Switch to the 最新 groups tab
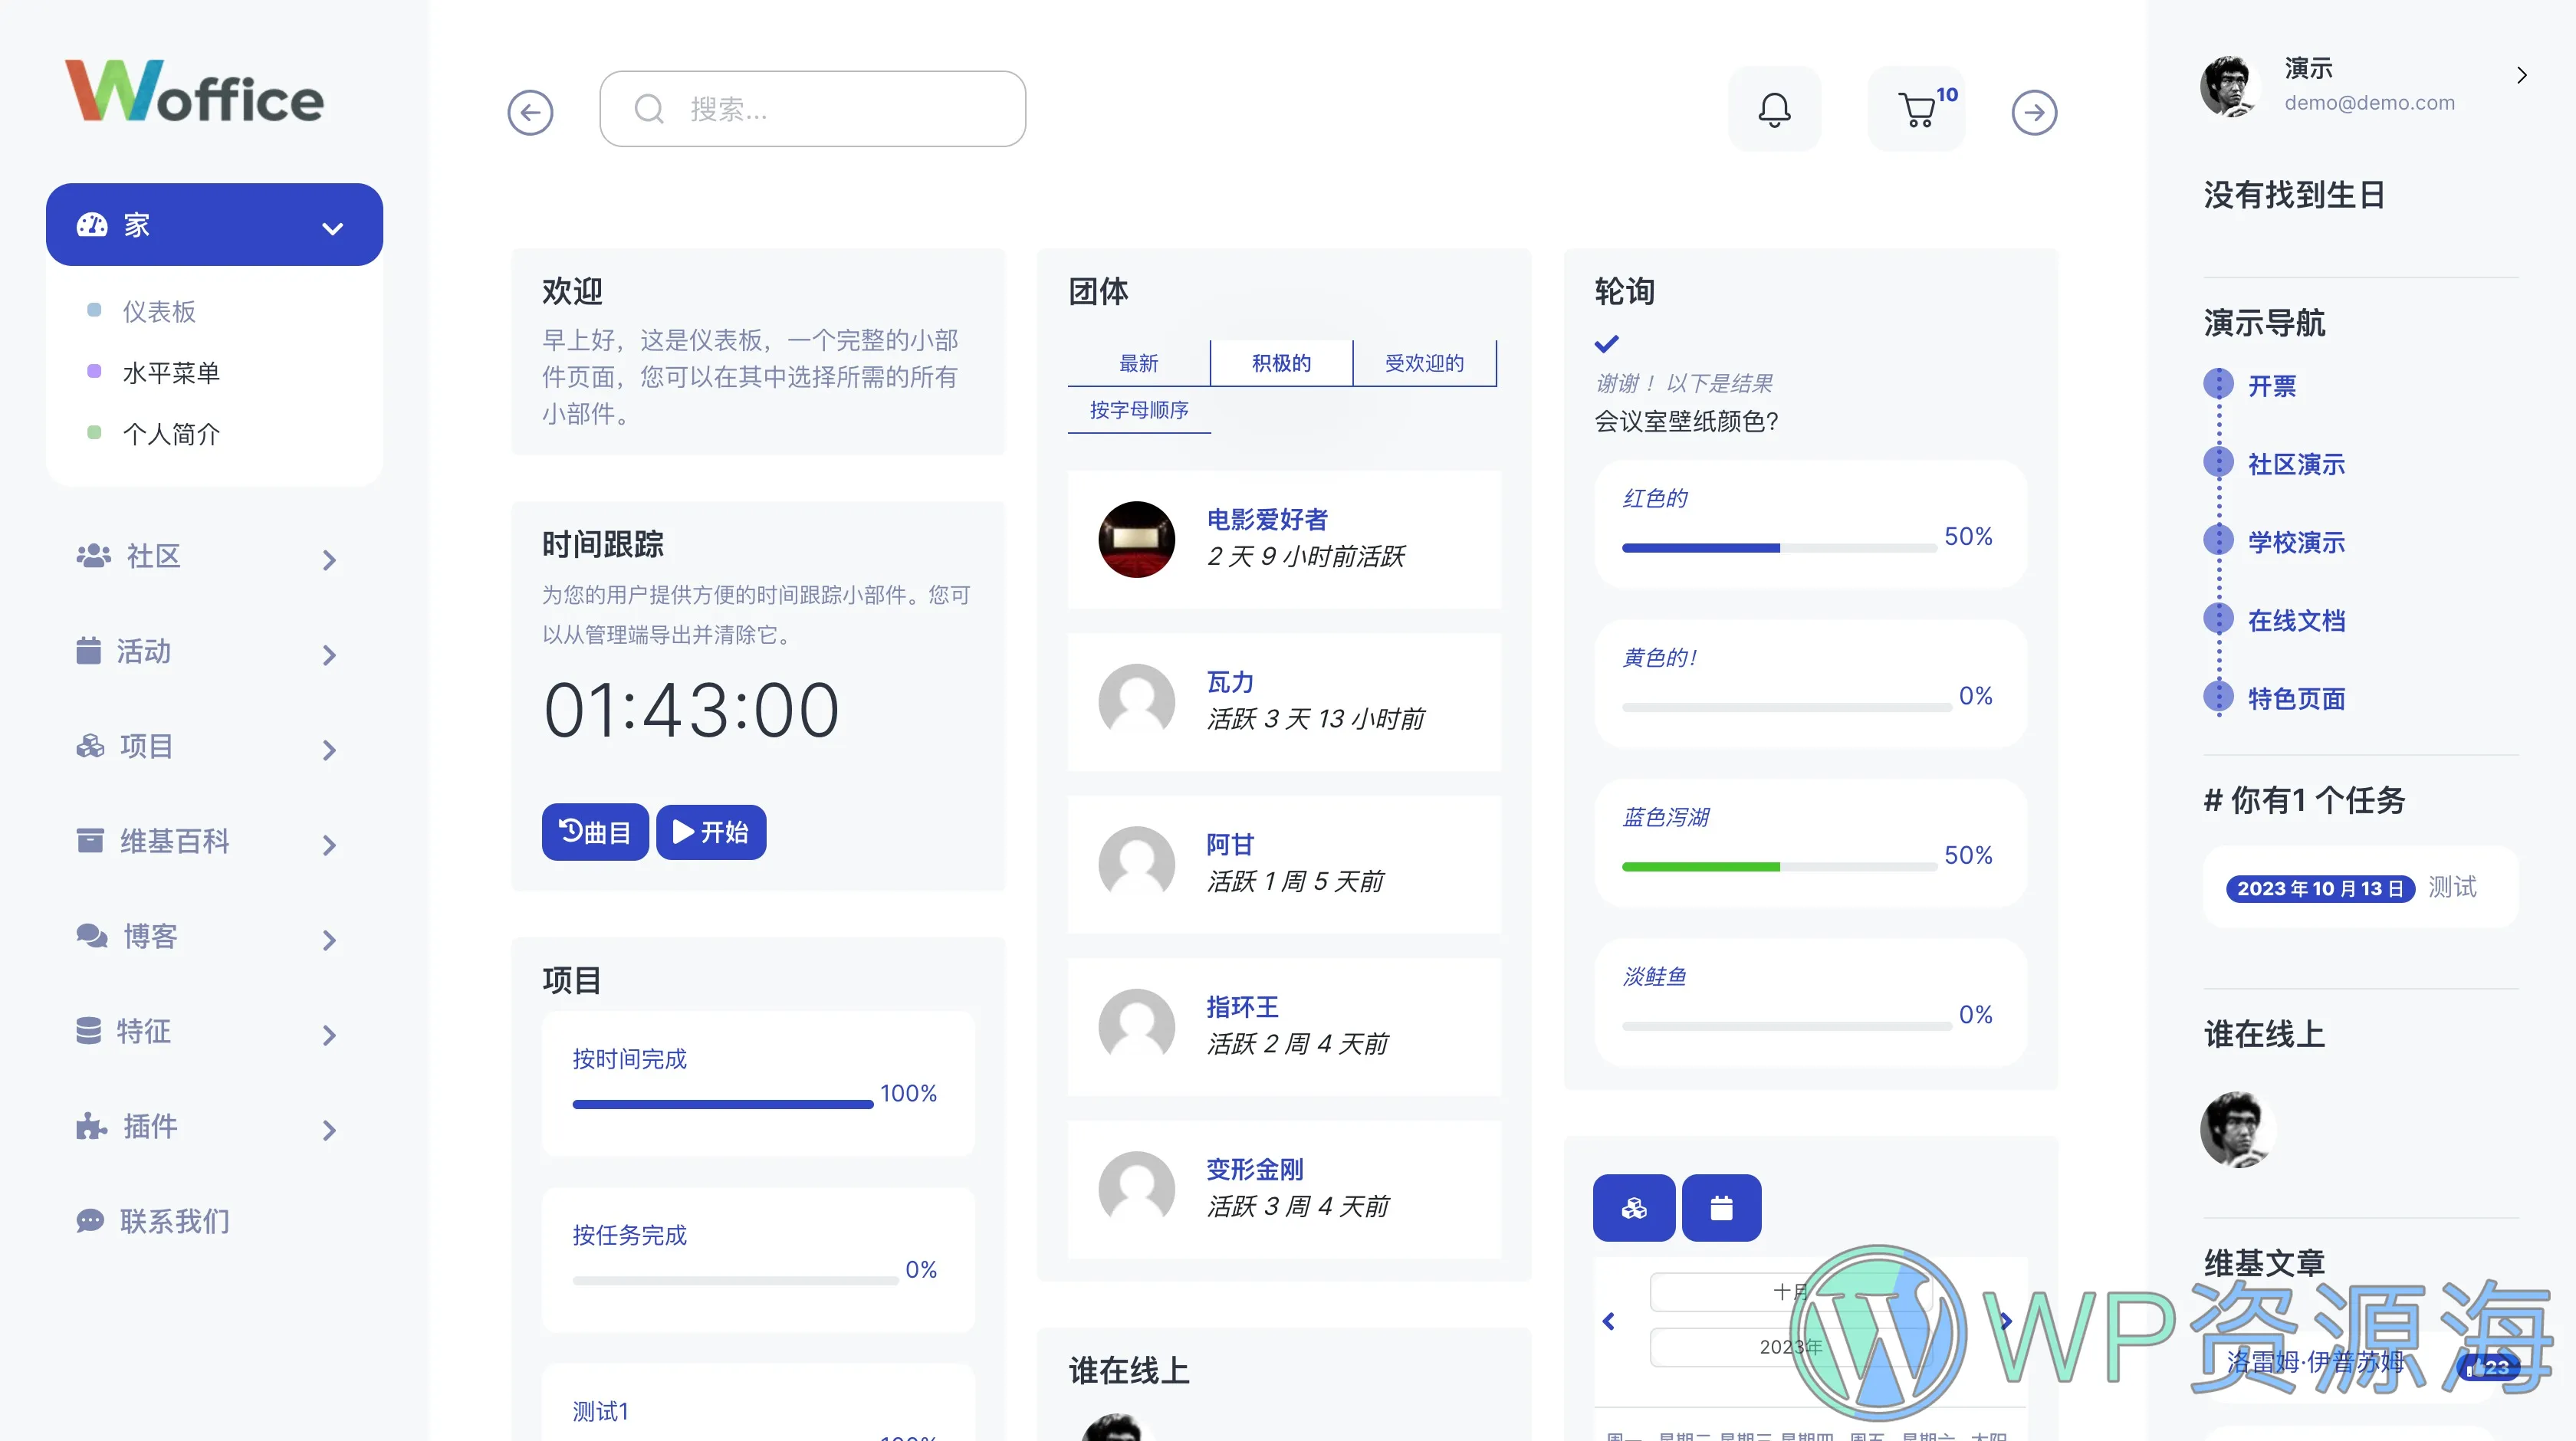 pos(1138,363)
